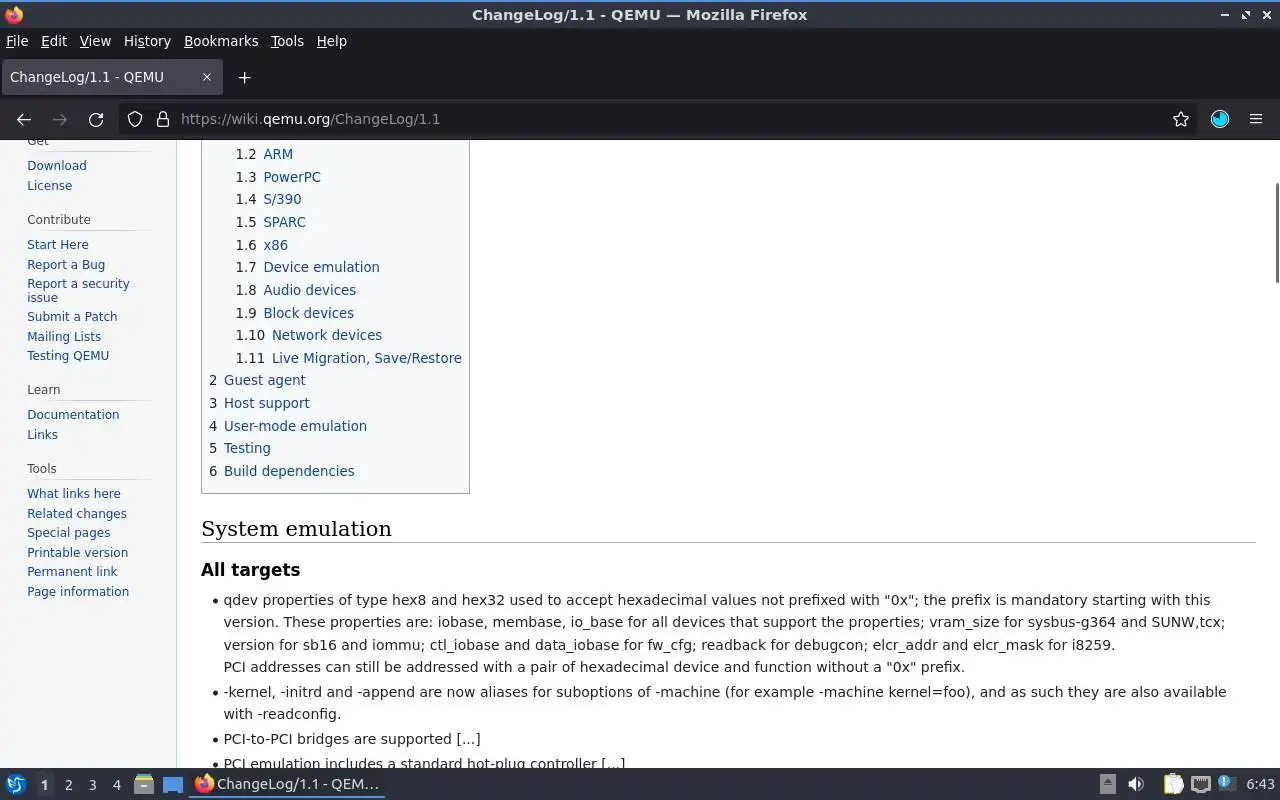Jump to Live Migration, Save/Restore entry
This screenshot has height=800, width=1280.
tap(349, 358)
